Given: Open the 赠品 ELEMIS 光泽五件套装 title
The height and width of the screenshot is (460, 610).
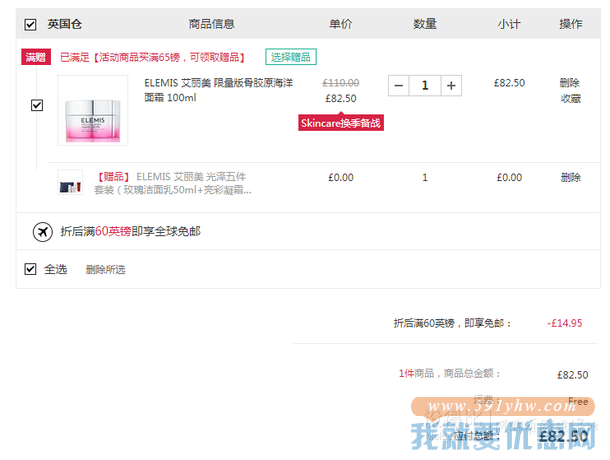Looking at the screenshot, I should (x=173, y=183).
